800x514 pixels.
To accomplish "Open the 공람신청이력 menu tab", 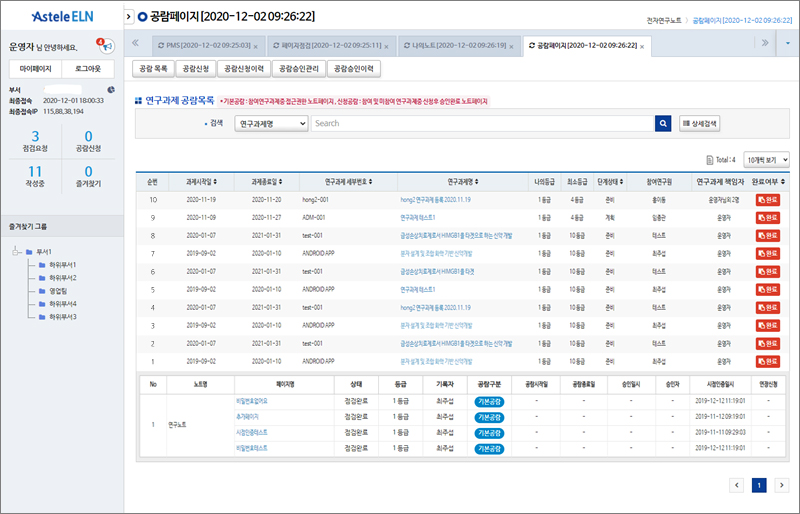I will [243, 68].
